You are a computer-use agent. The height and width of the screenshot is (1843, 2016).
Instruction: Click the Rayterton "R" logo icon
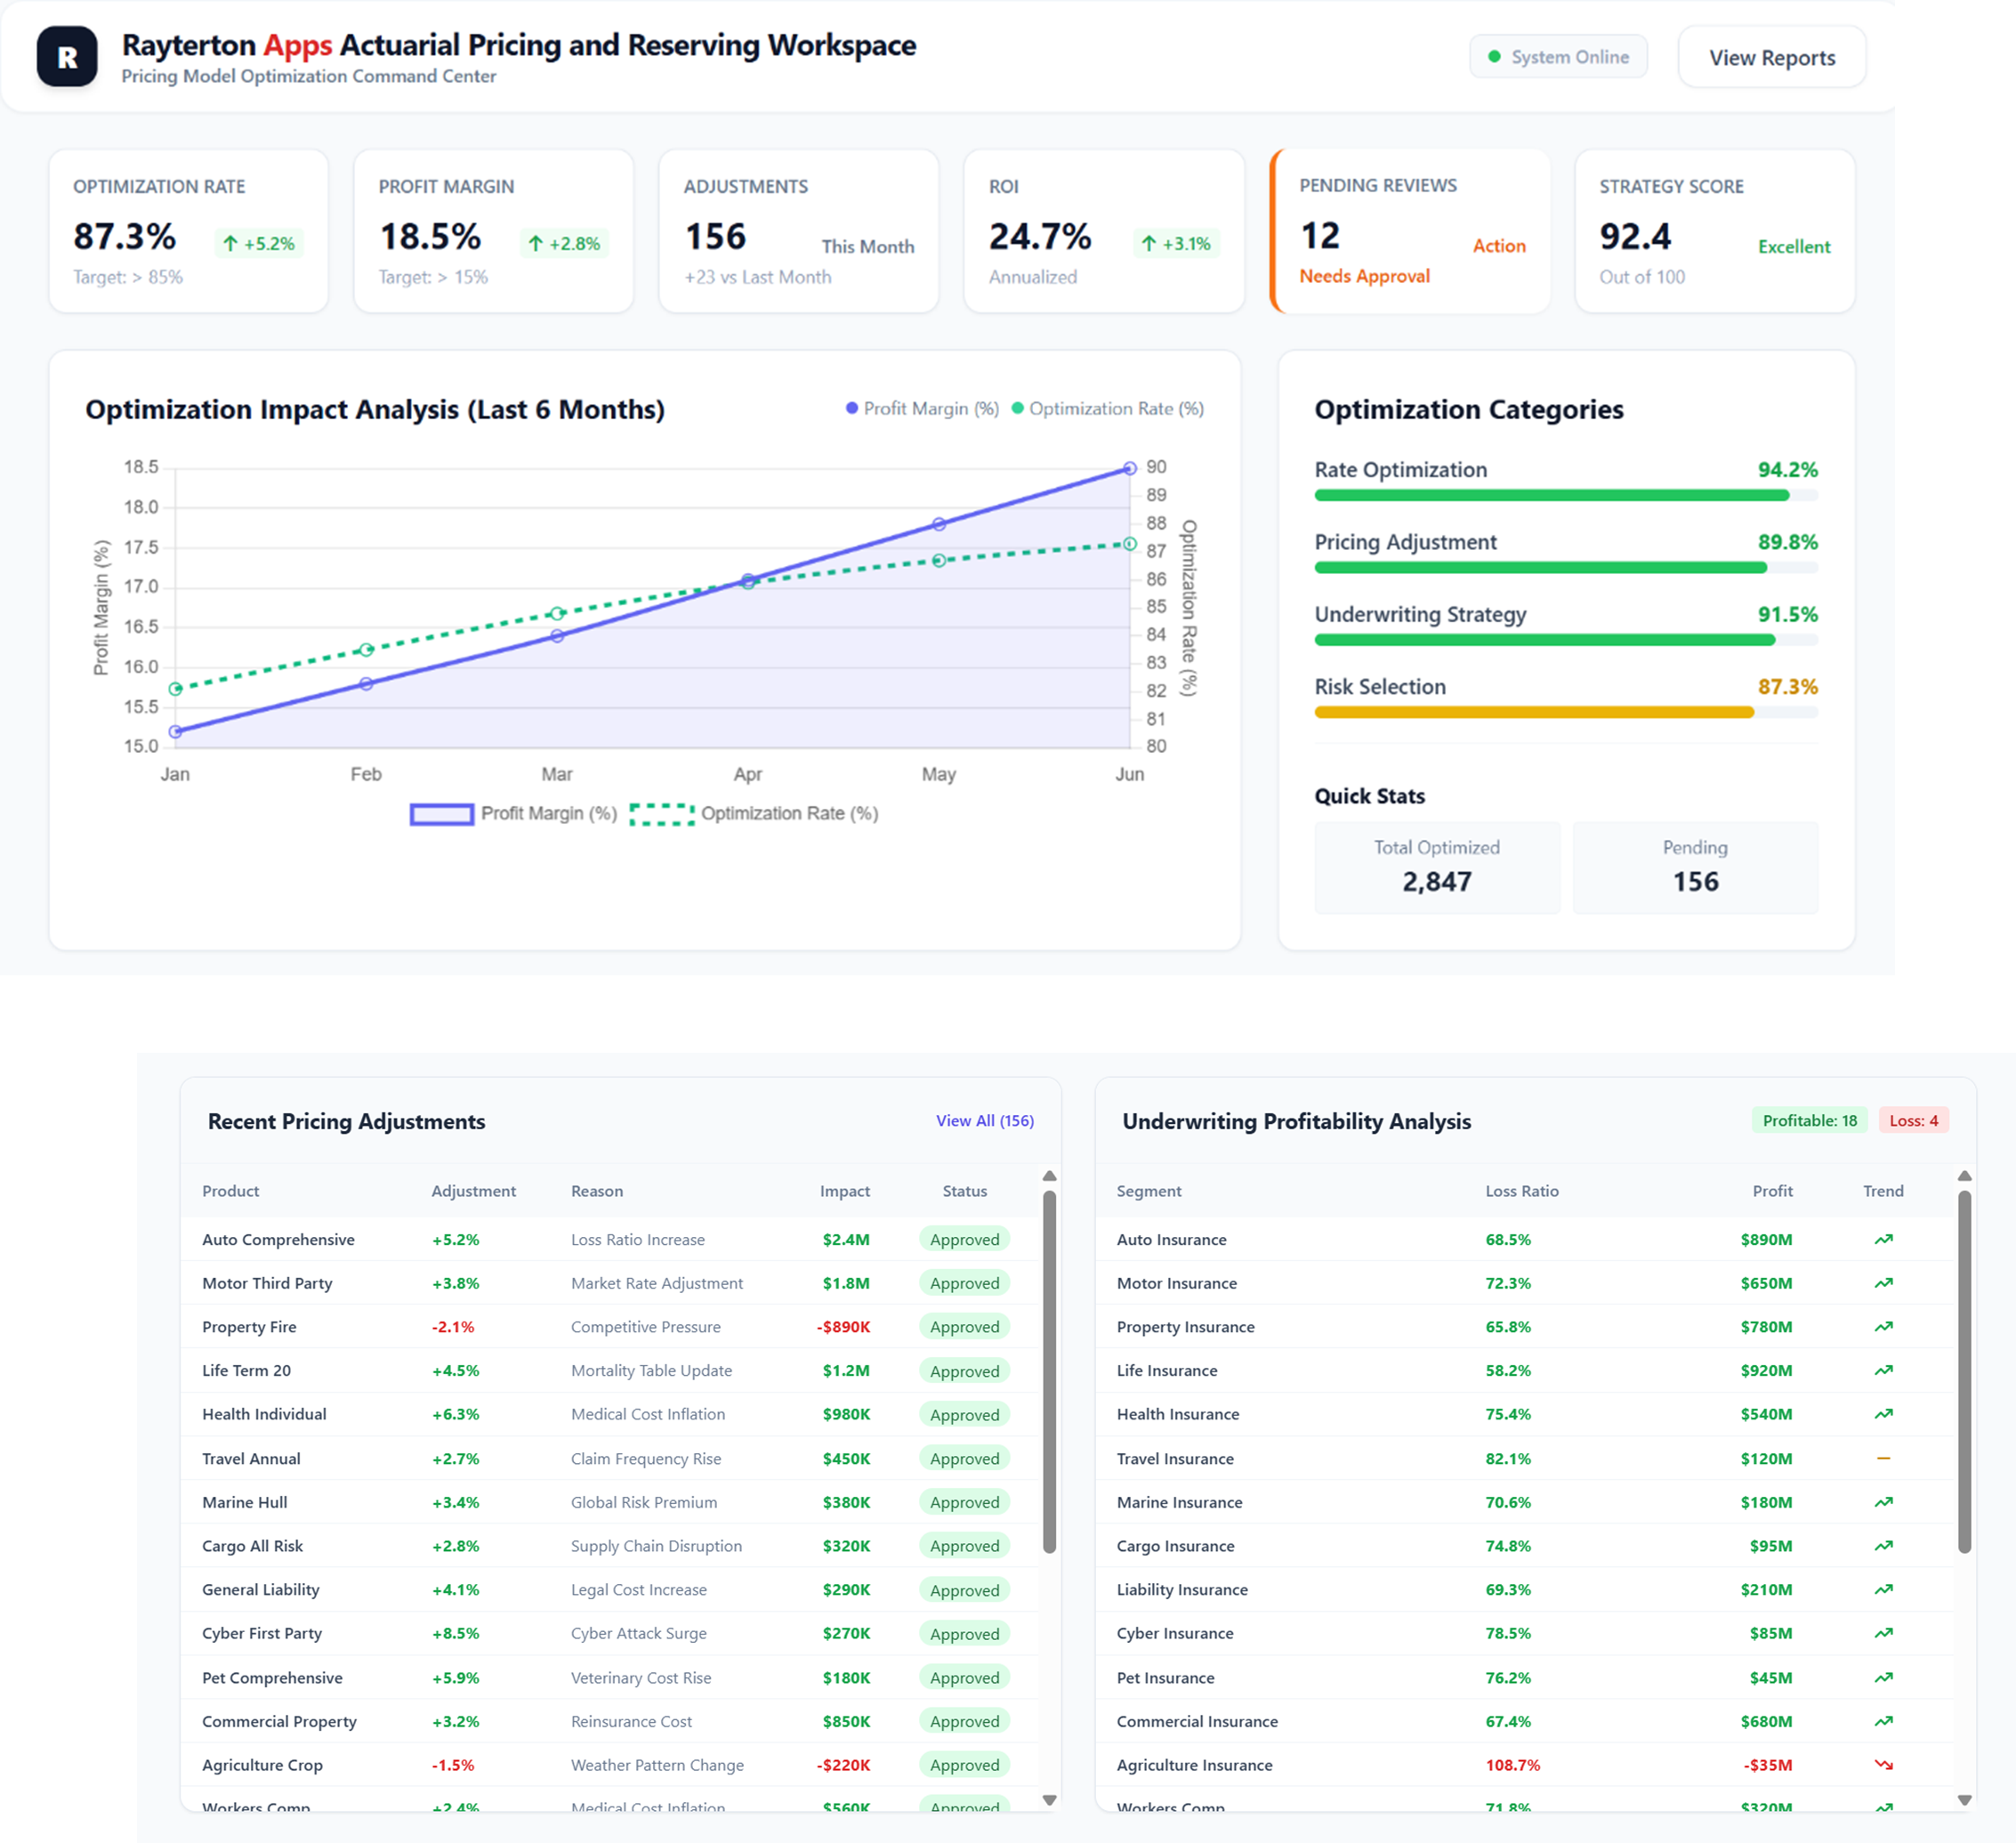[x=66, y=57]
